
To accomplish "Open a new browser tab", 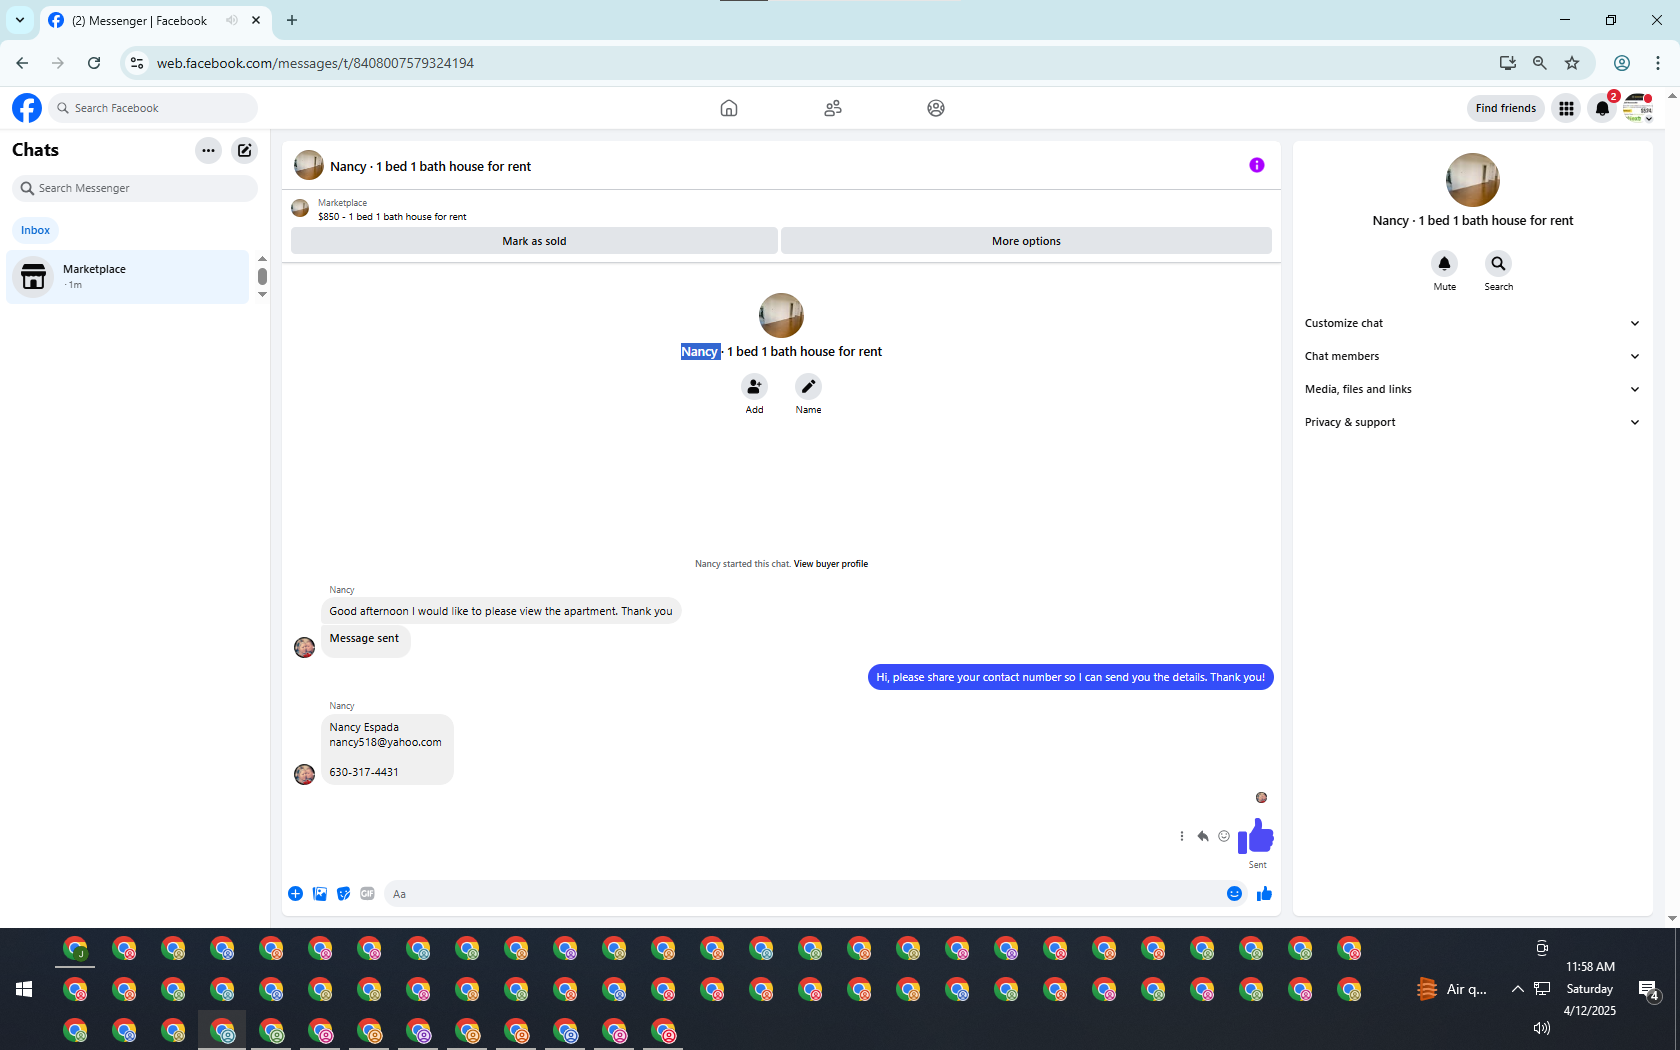I will 292,20.
